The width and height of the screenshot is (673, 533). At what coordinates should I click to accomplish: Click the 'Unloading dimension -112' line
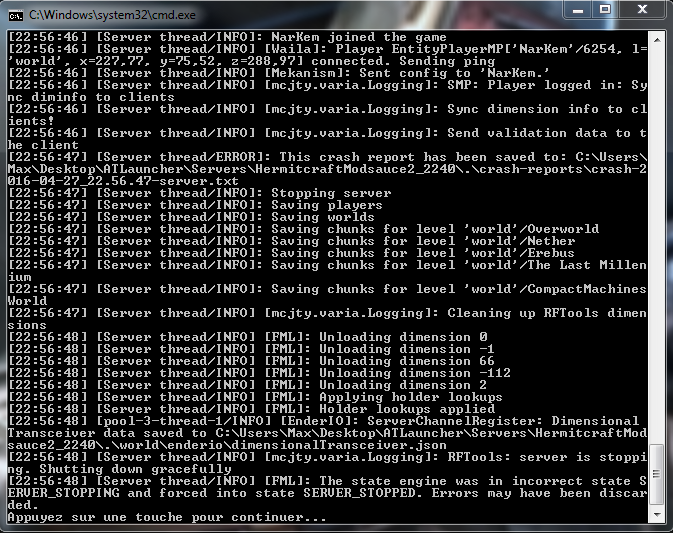[x=260, y=373]
